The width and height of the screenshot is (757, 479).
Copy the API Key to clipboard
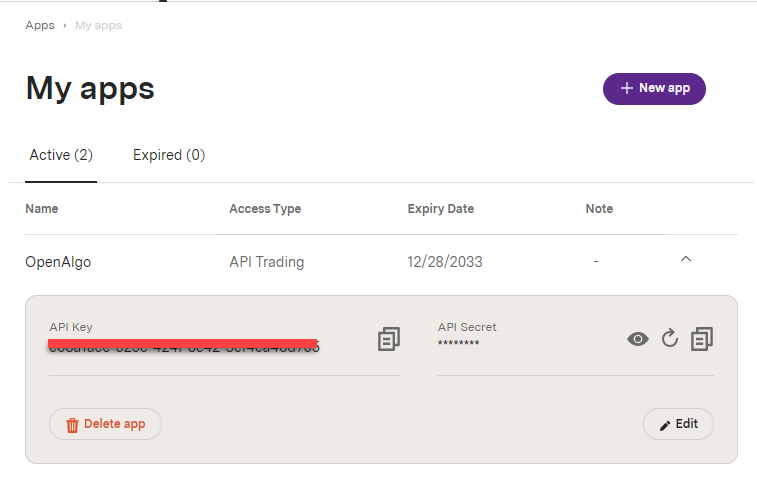(388, 340)
